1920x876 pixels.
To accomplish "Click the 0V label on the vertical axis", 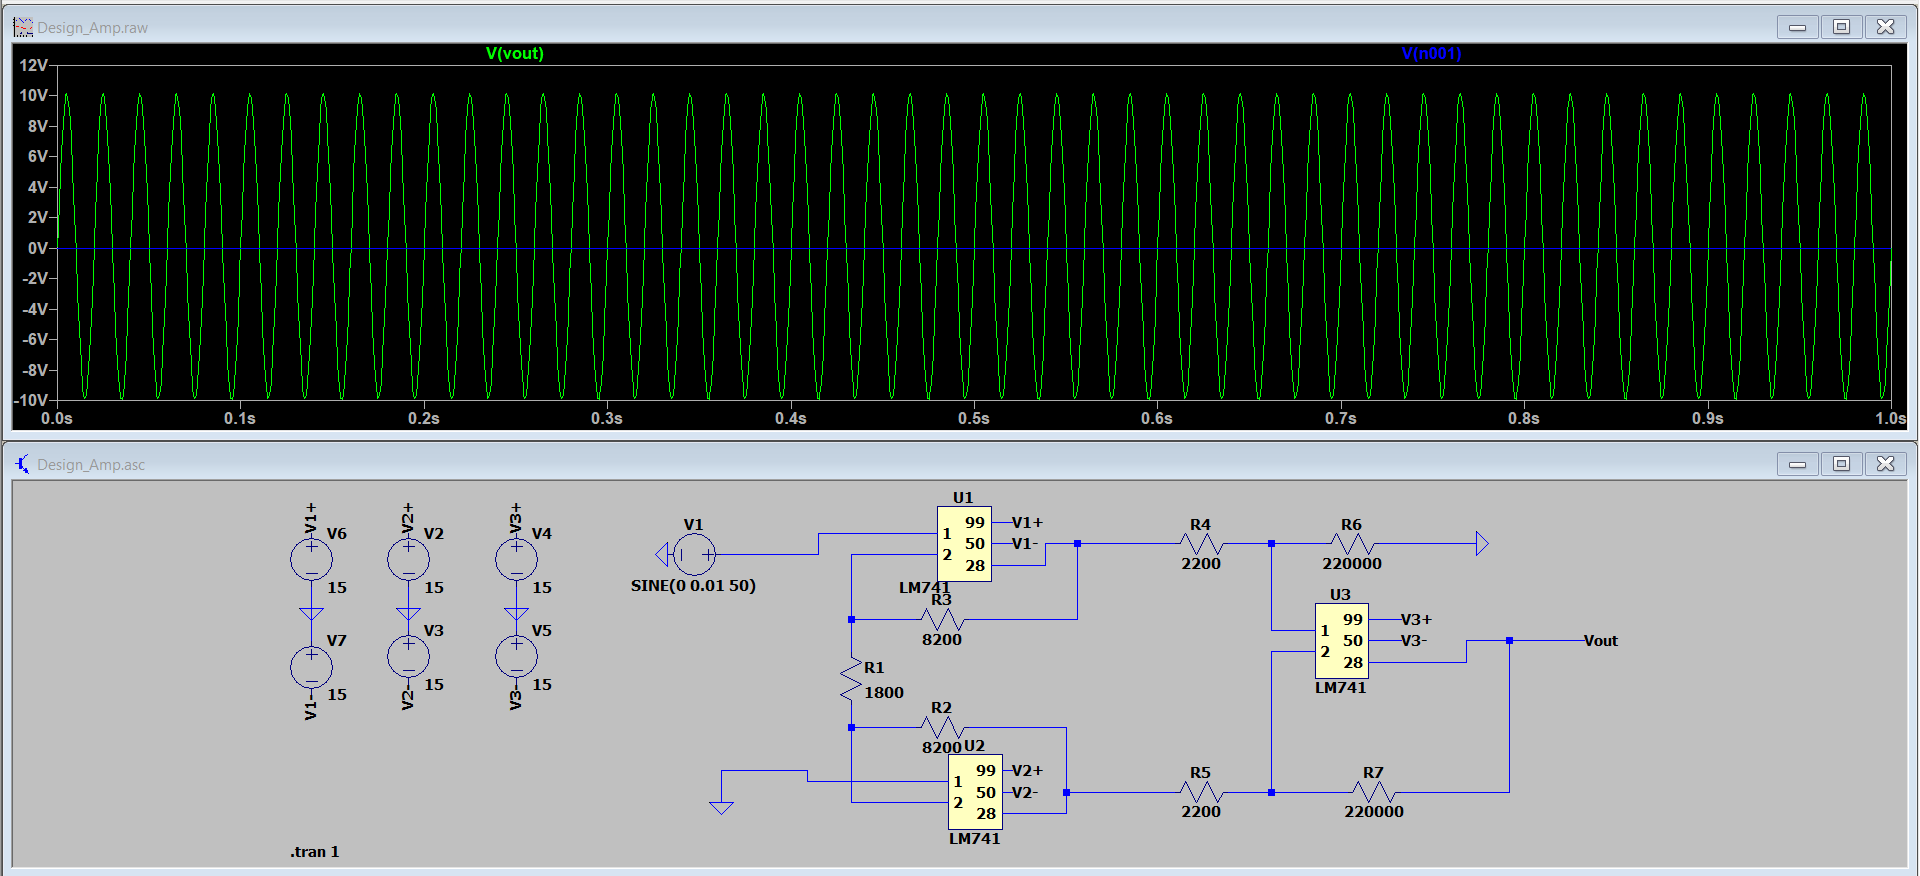I will pos(37,248).
